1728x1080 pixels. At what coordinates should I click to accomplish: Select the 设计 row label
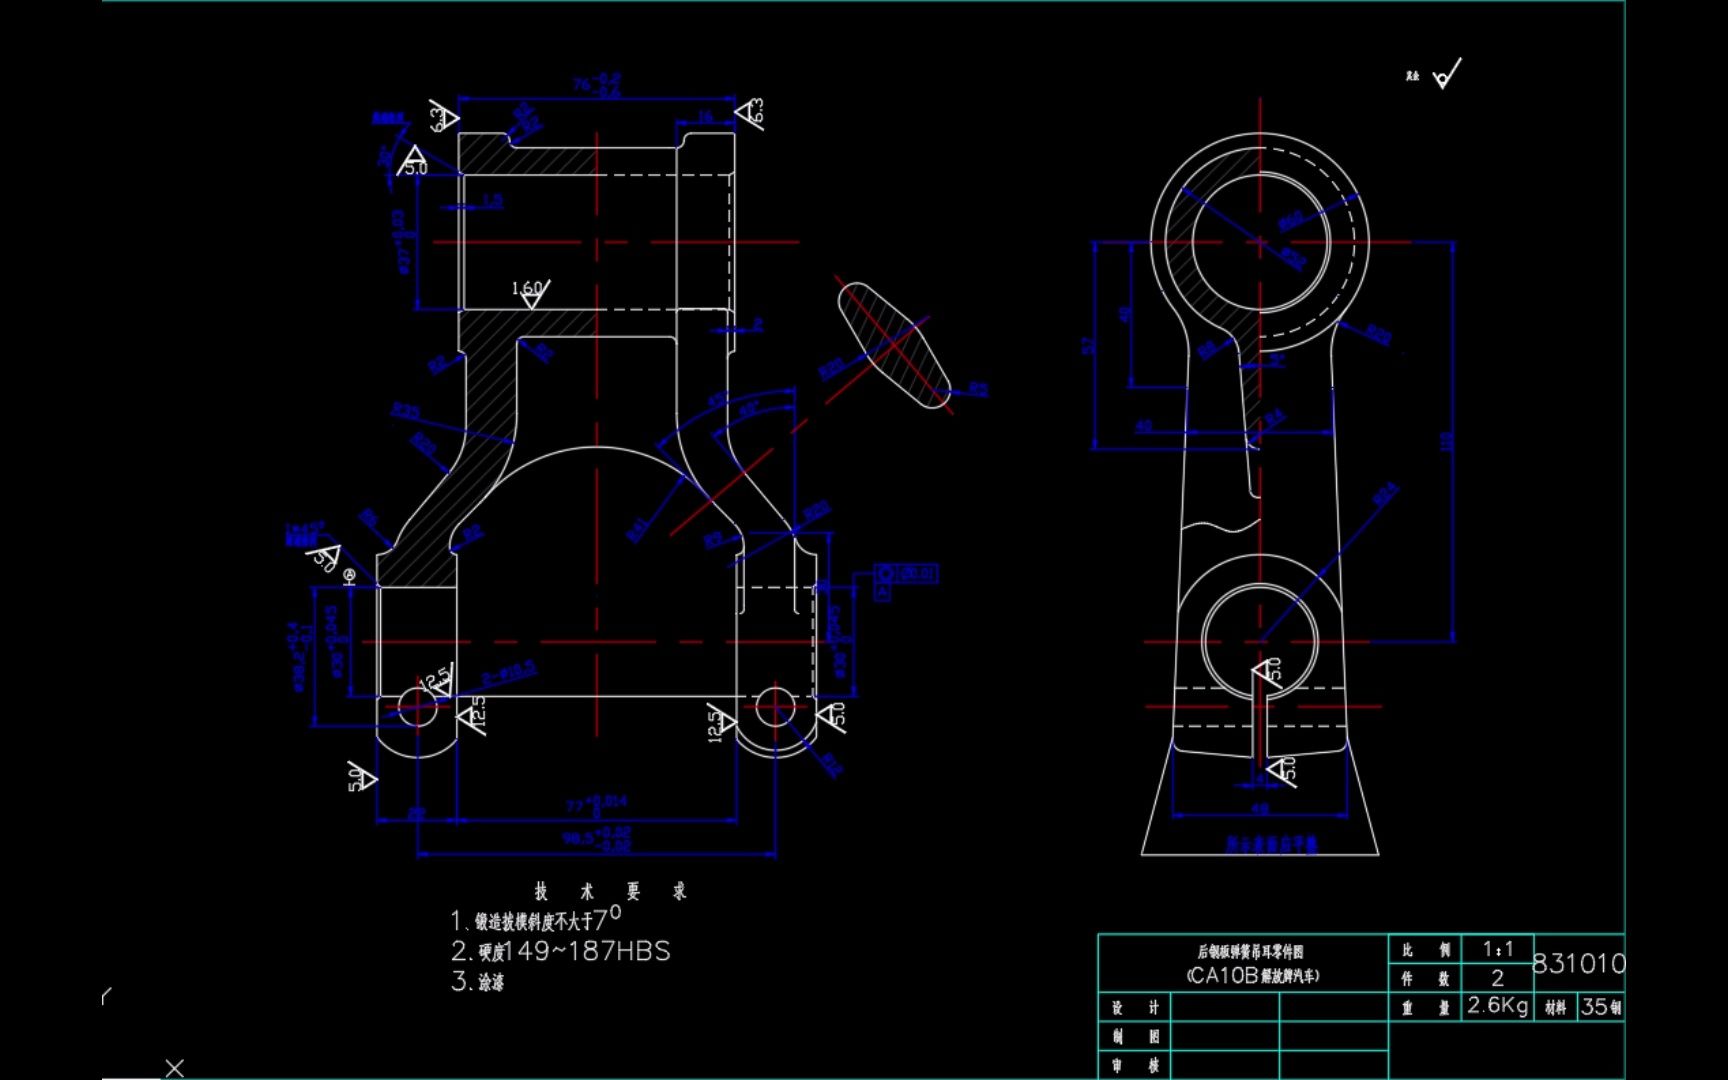click(1135, 1008)
